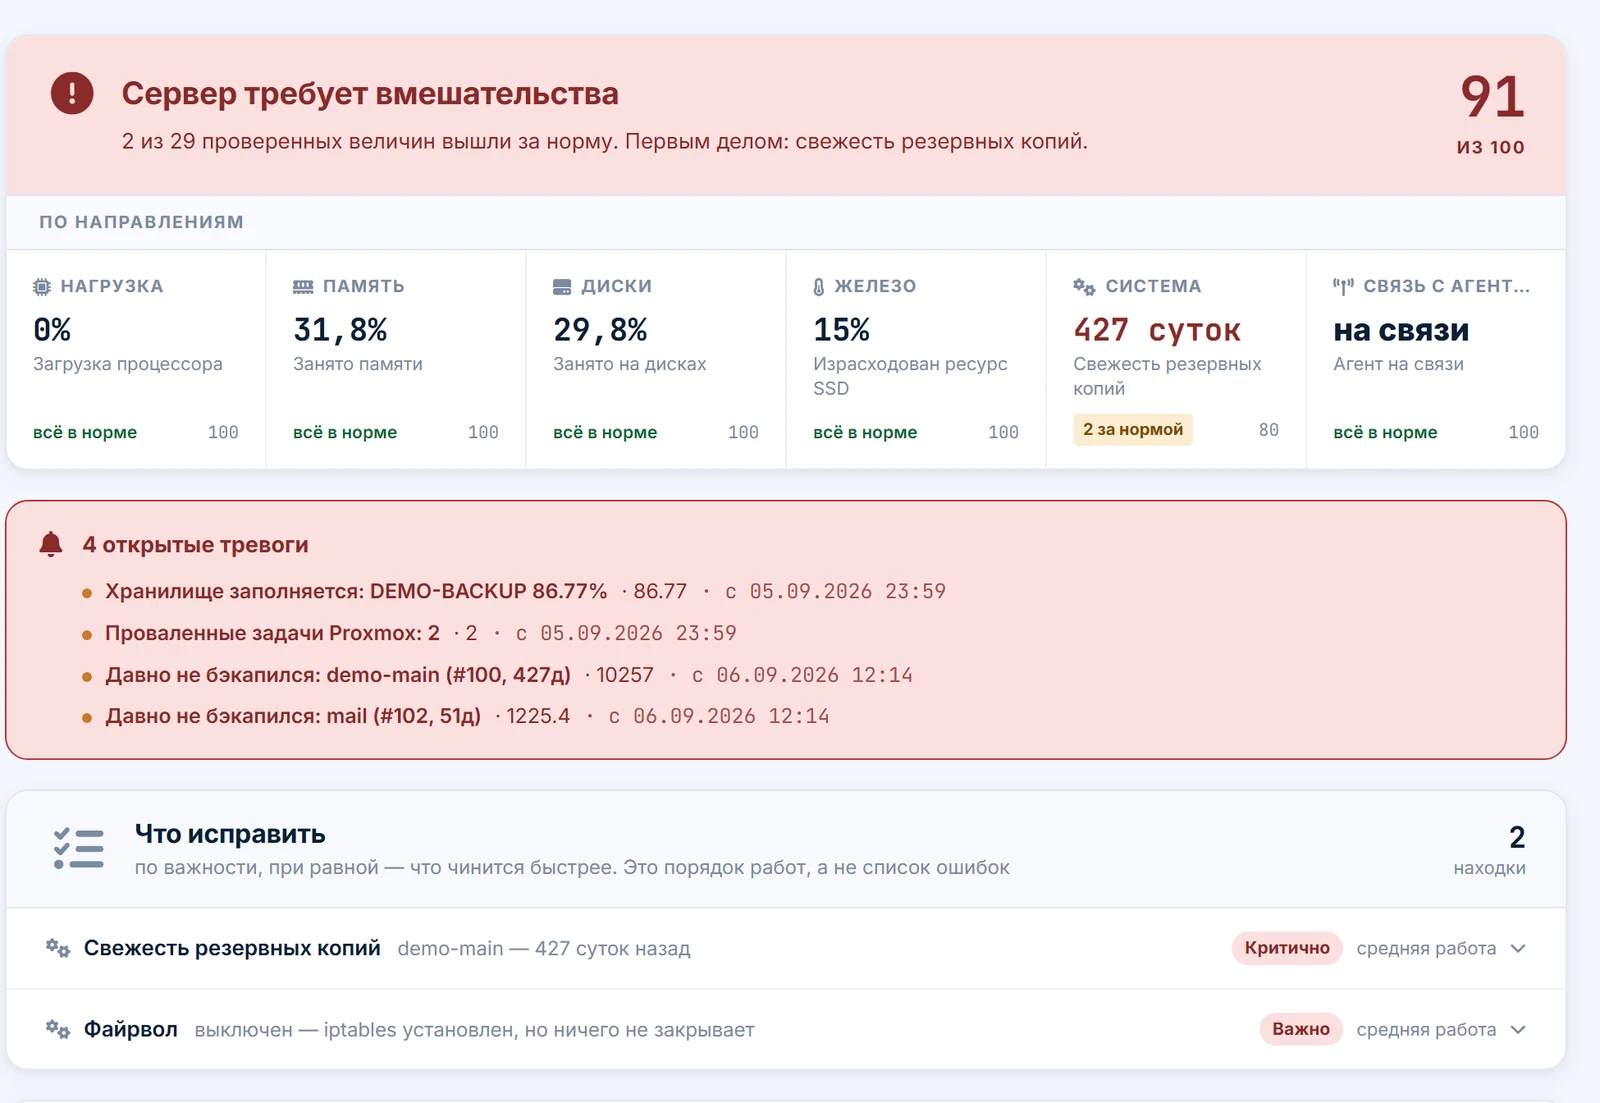The height and width of the screenshot is (1103, 1600).
Task: Click 'средняя работа' in Свежесть резервных копий row
Action: [x=1426, y=948]
